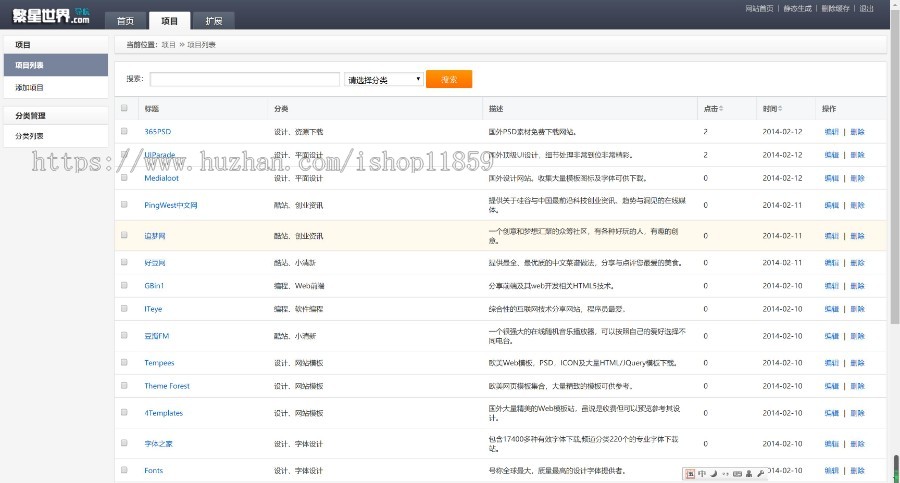This screenshot has width=900, height=483.
Task: Click the moon icon in IME toolbar
Action: click(713, 474)
